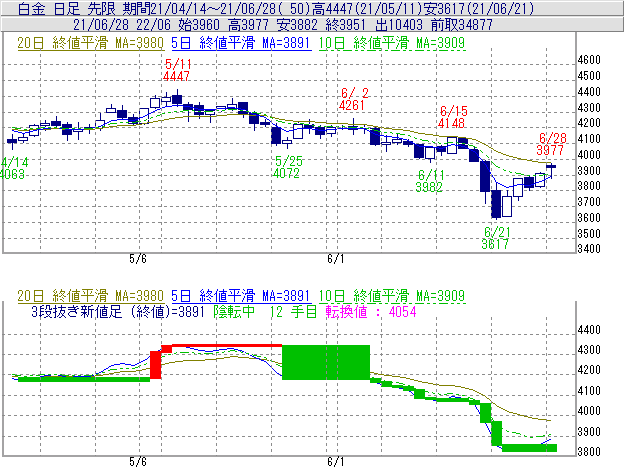Click the 3800 lower axis label
Screen dimensions: 624x473
pos(589,452)
